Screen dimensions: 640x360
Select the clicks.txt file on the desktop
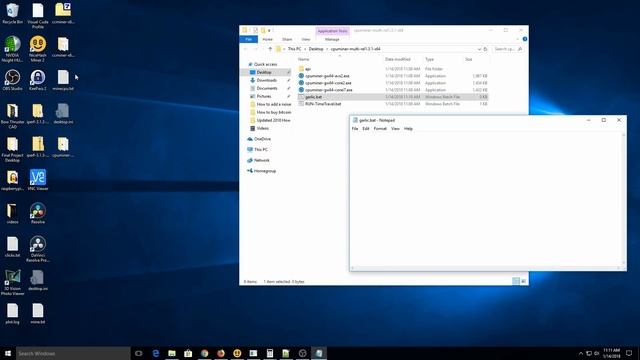[x=12, y=247]
